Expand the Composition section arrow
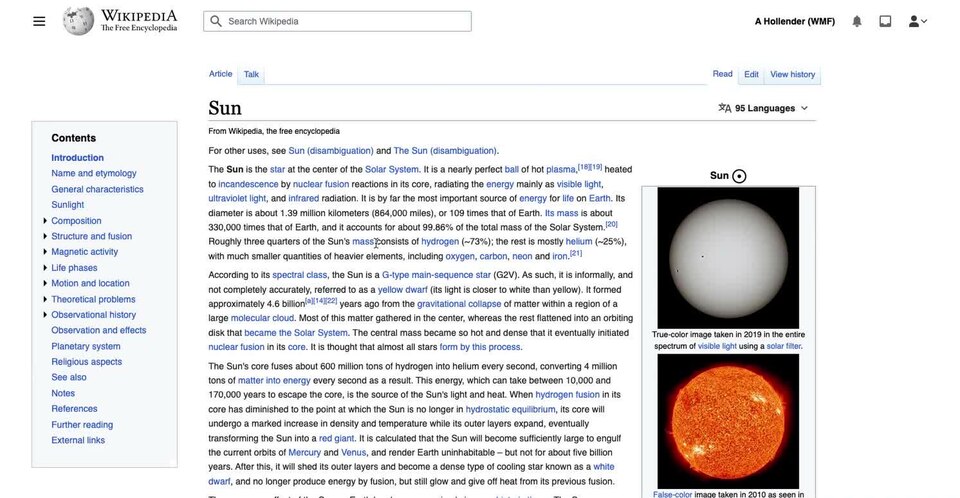Image resolution: width=960 pixels, height=498 pixels. point(45,221)
